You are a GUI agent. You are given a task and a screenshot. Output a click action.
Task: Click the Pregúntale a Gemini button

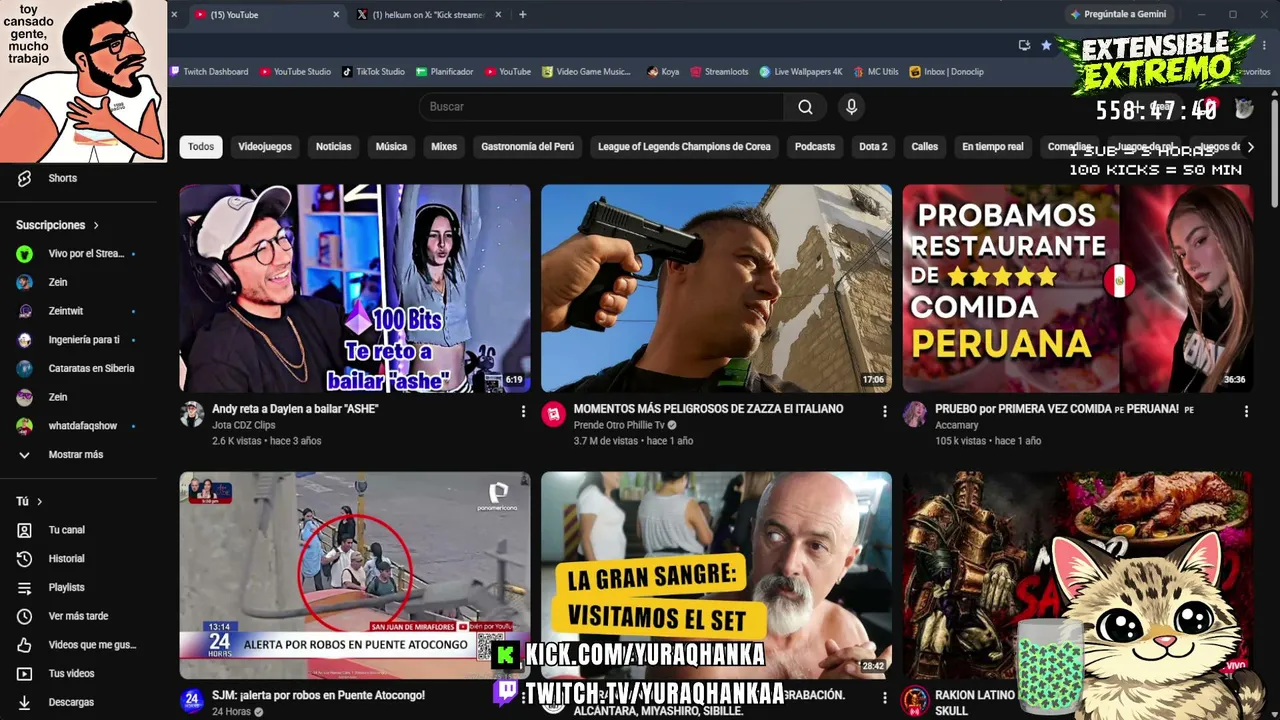coord(1118,14)
